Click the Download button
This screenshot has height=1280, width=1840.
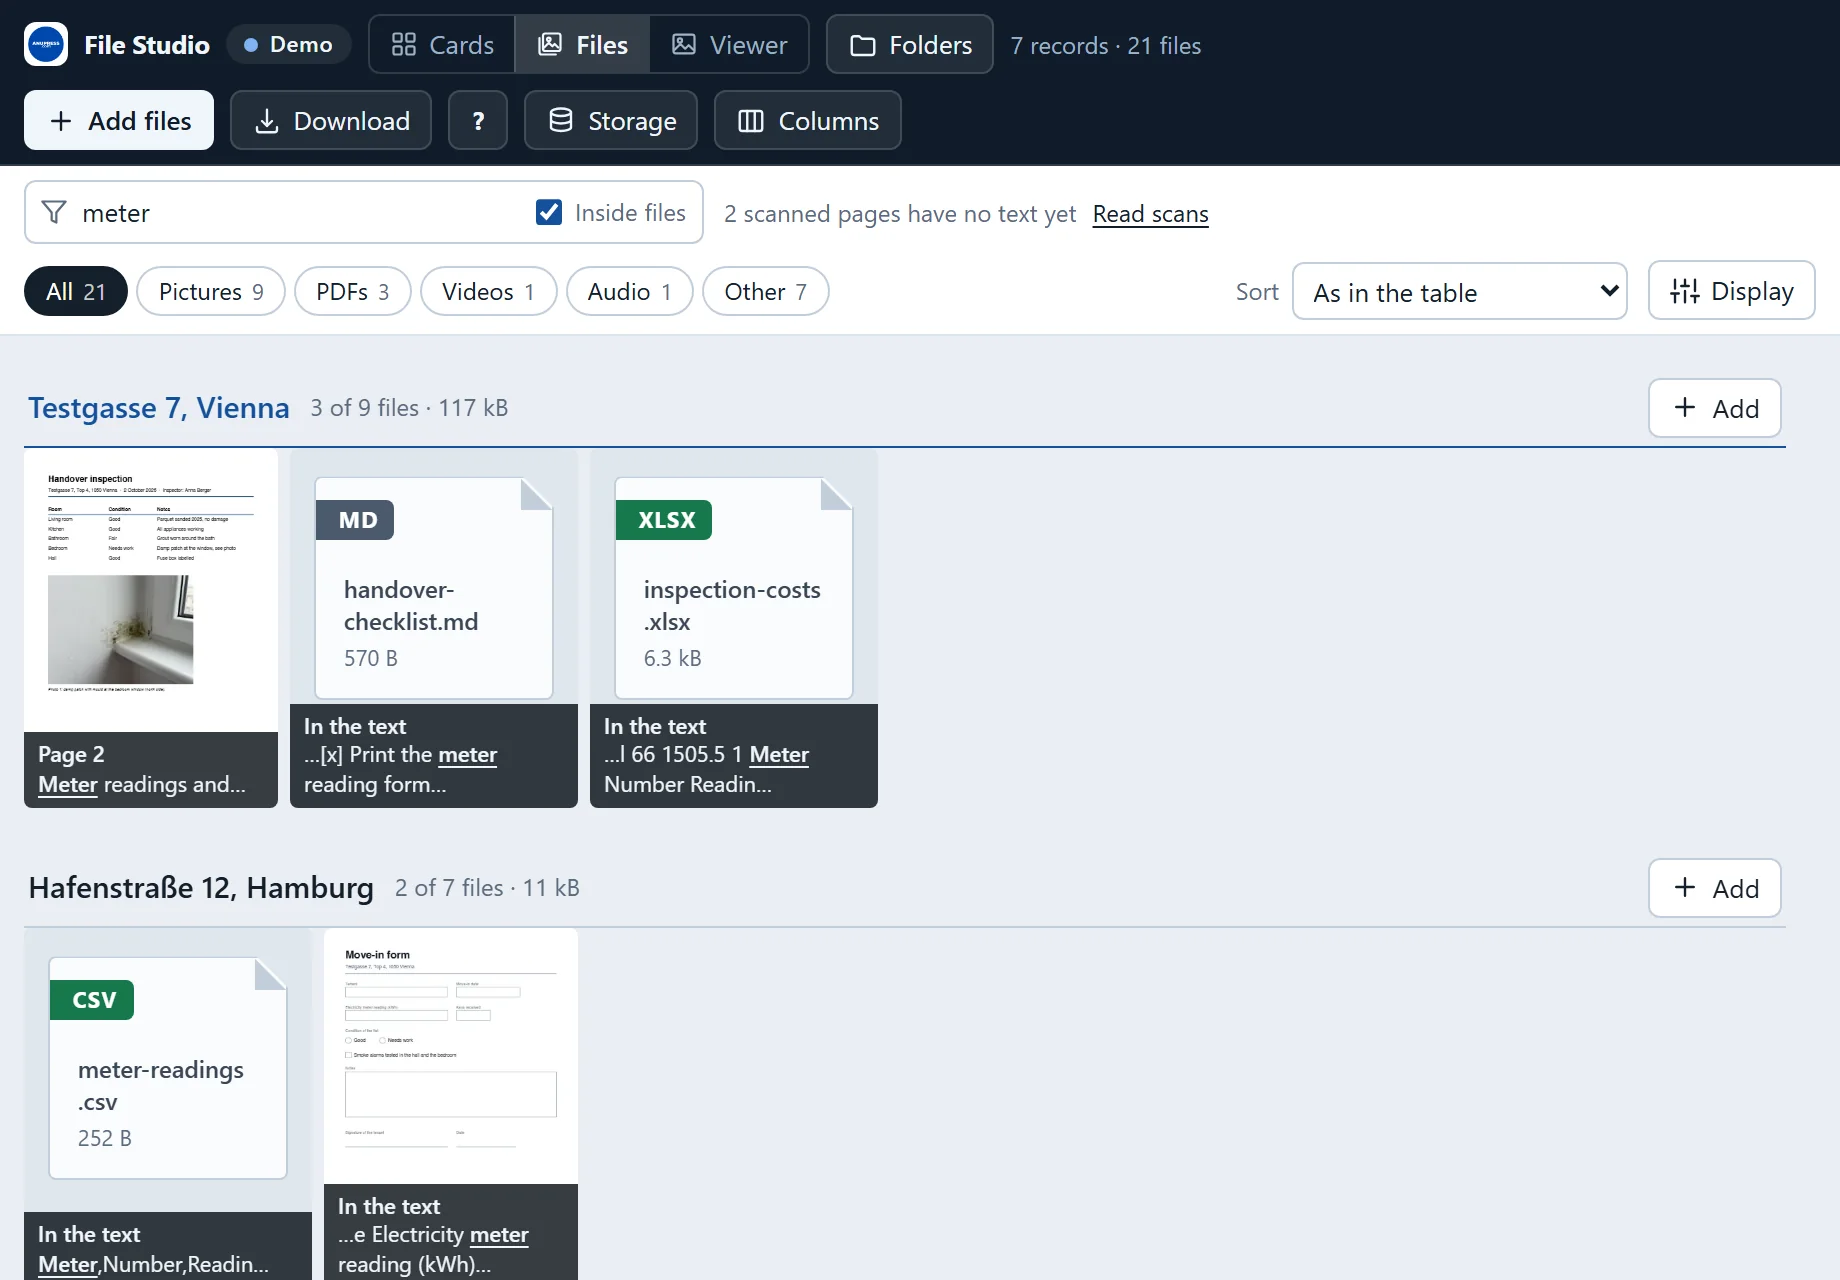click(331, 120)
